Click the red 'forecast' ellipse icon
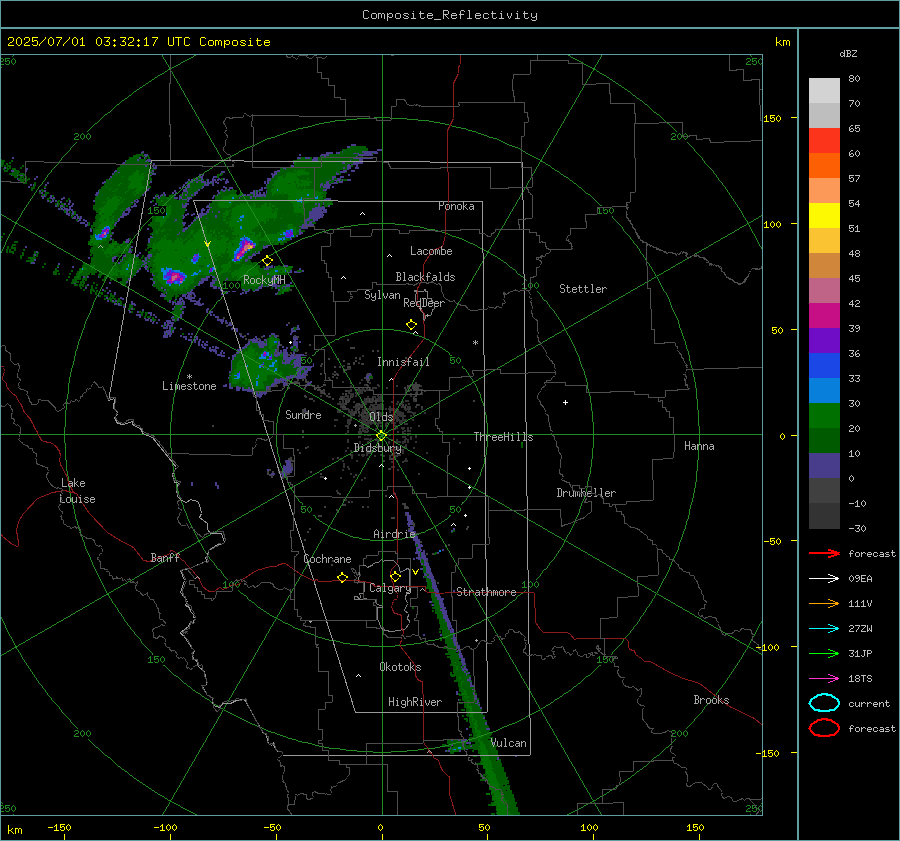Viewport: 900px width, 841px height. (x=824, y=728)
